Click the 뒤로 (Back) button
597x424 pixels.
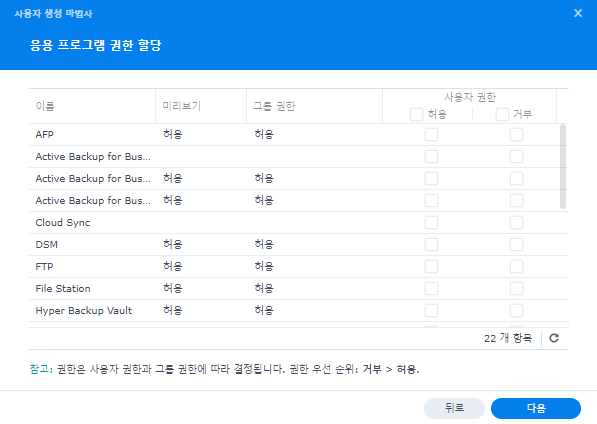coord(454,408)
